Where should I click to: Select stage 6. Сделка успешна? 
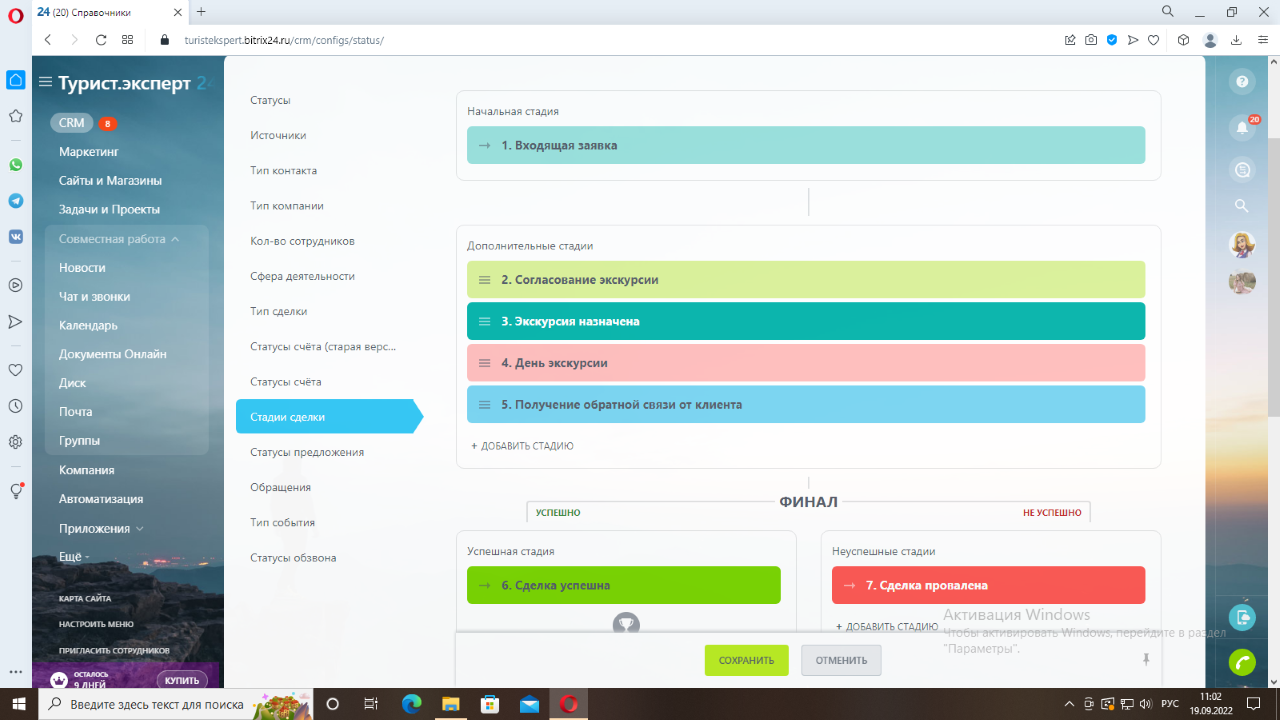click(x=623, y=585)
